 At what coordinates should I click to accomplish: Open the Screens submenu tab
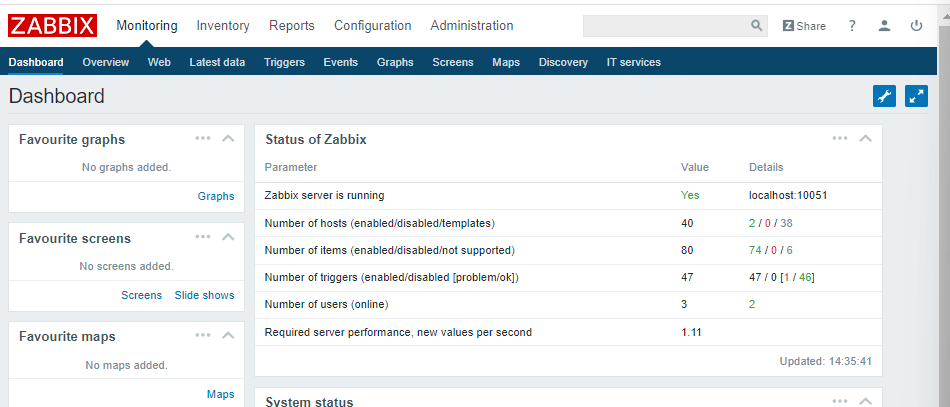tap(453, 62)
